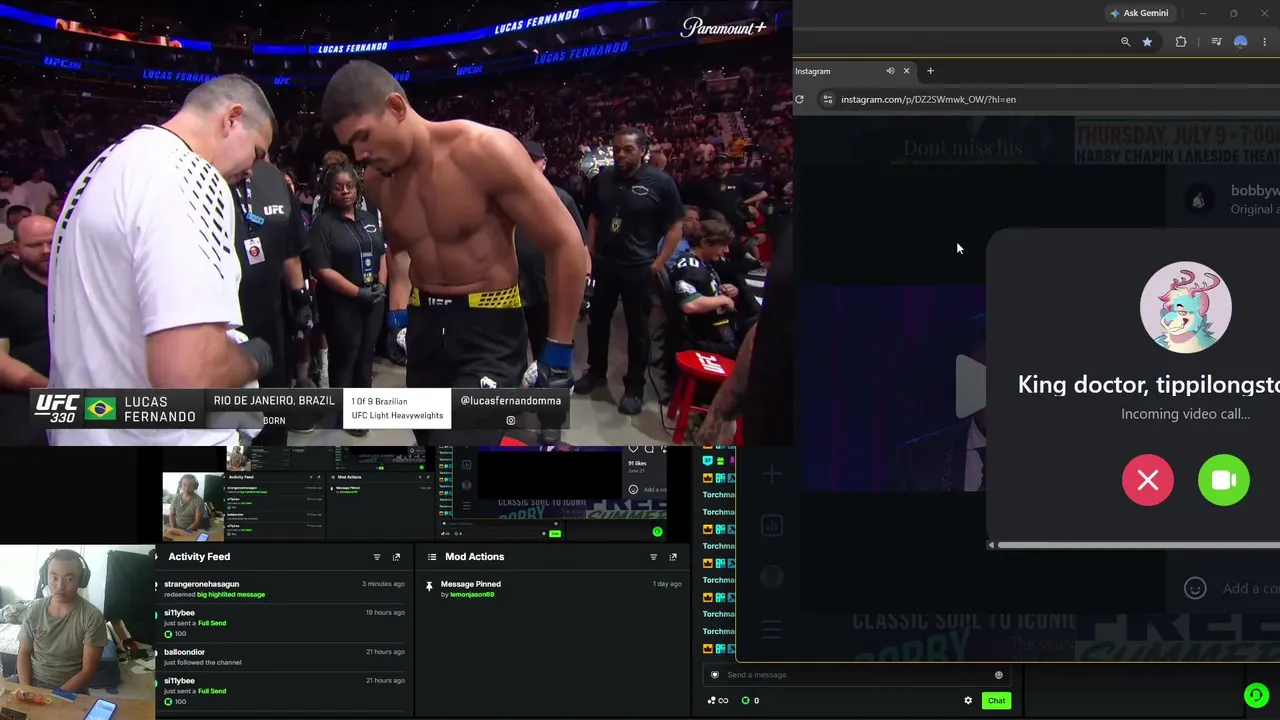Open the emoji picker in chat input

point(998,675)
